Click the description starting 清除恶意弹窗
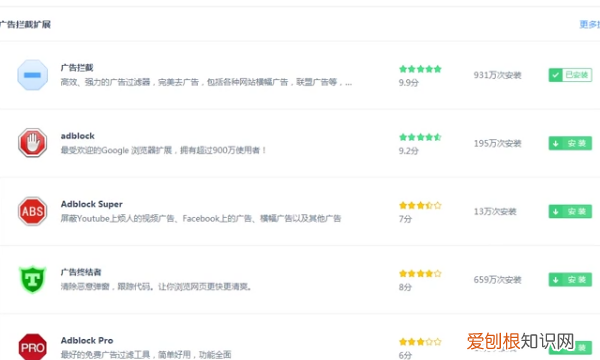Viewport: 600px width, 360px height. (156, 287)
